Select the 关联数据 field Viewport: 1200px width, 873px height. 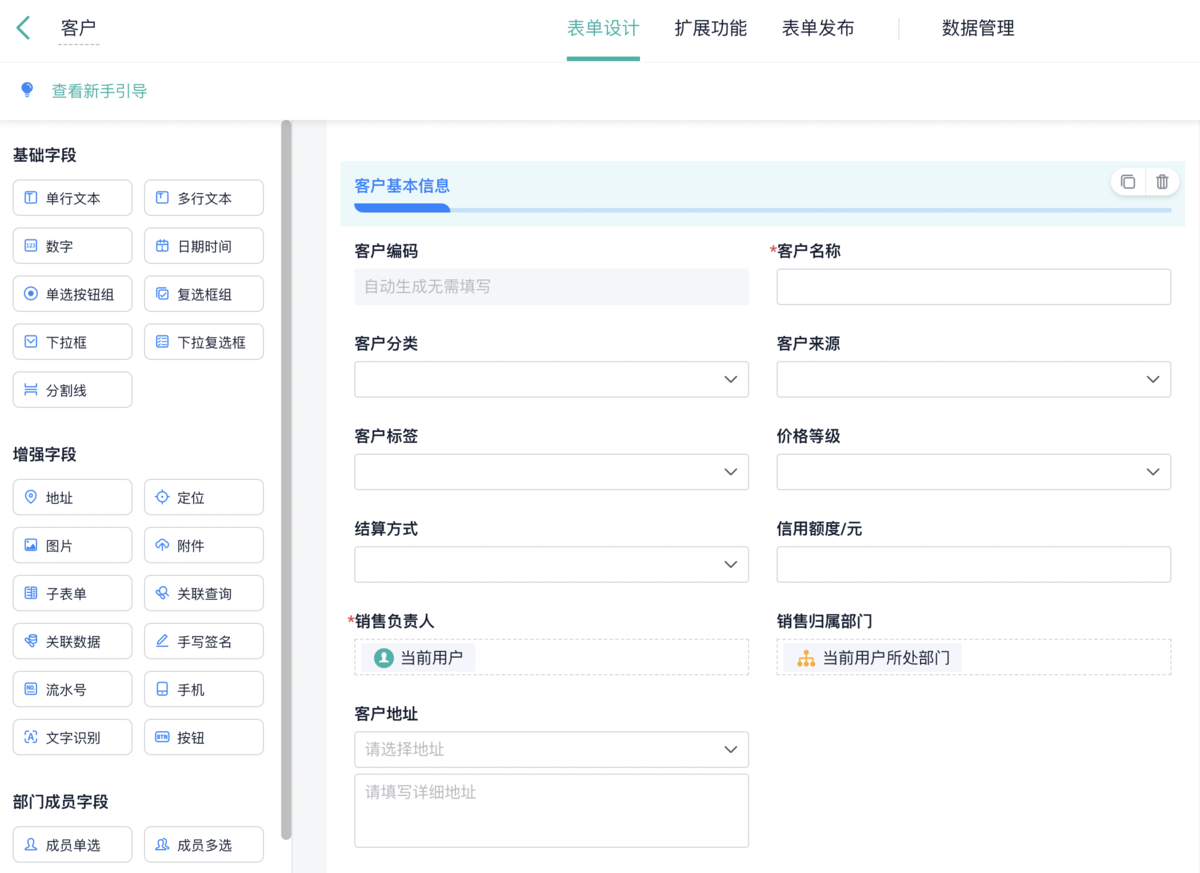pyautogui.click(x=72, y=641)
